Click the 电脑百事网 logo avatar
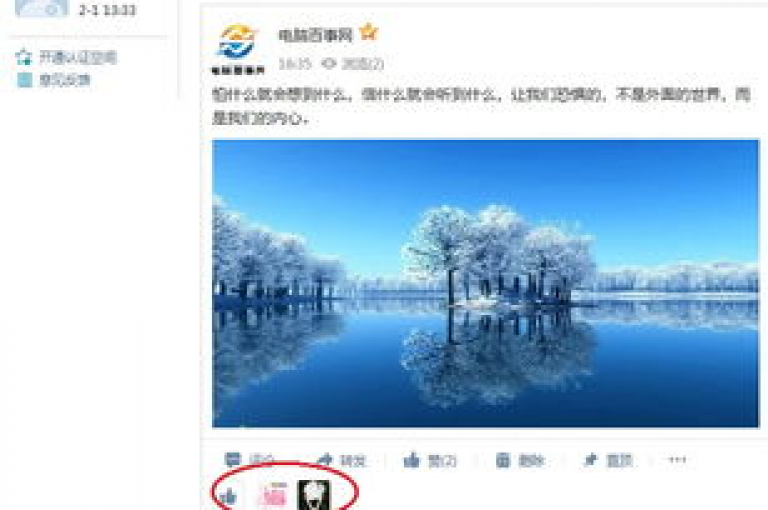 point(238,49)
